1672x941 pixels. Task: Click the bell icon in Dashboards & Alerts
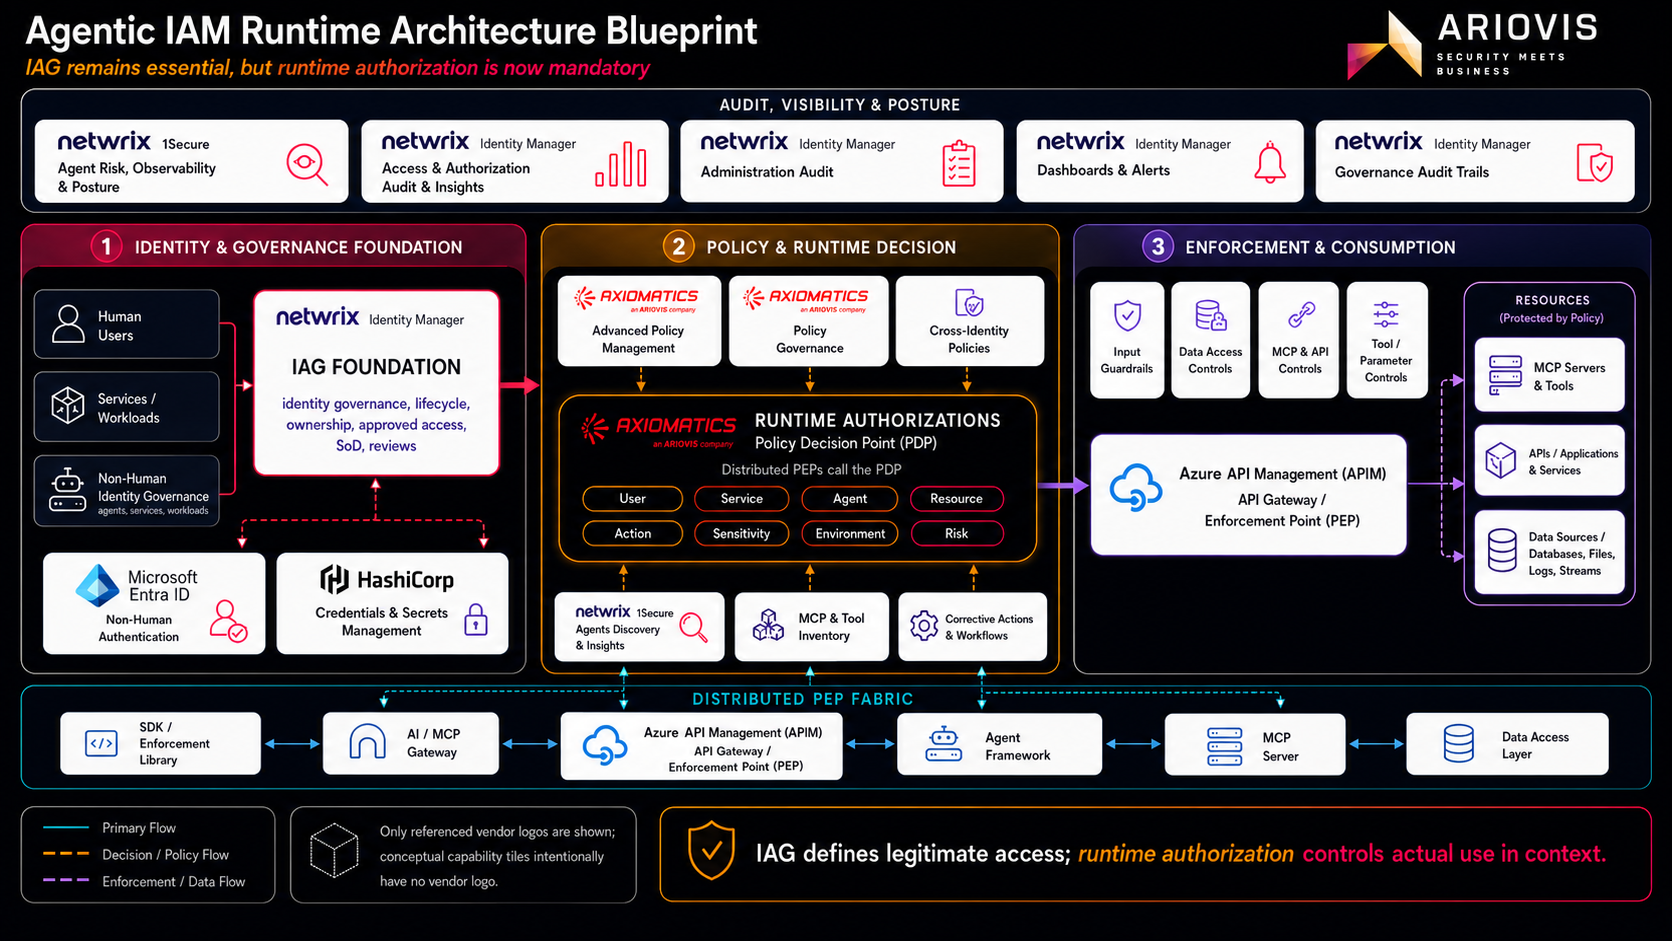point(1270,163)
